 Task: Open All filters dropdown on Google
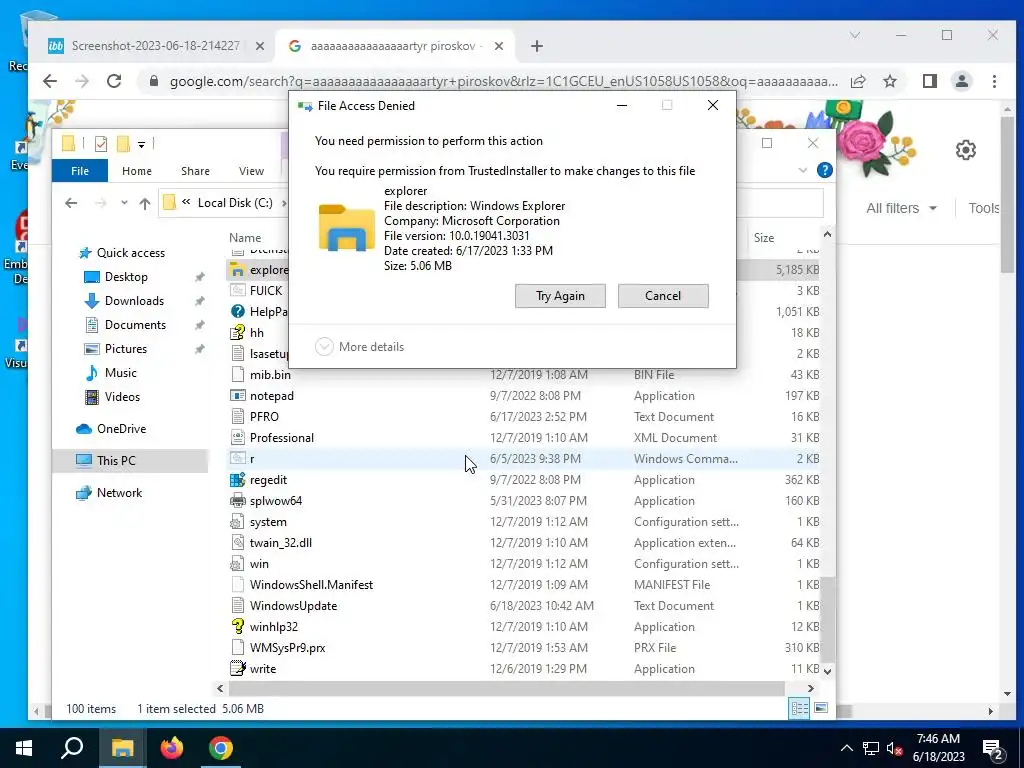[901, 208]
